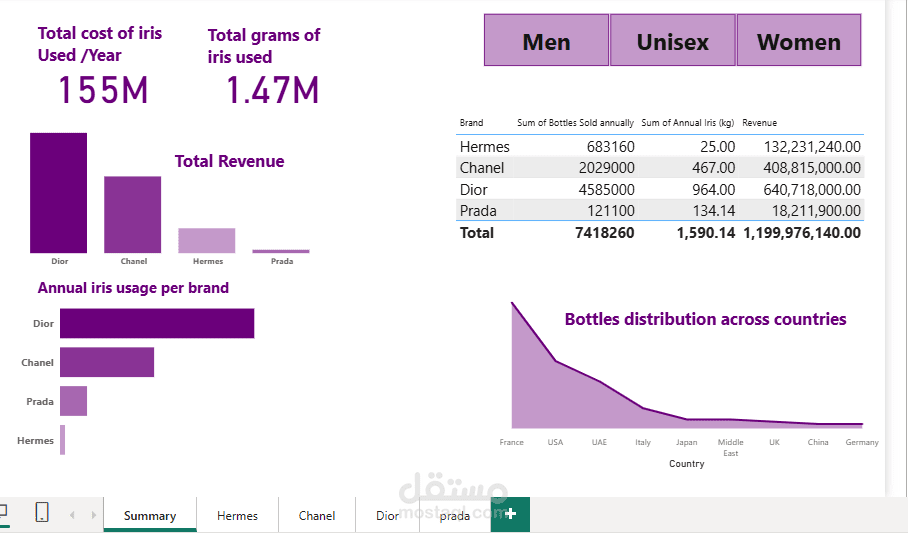Sort by Sum of Bottles Sold annually header
The height and width of the screenshot is (533, 908).
[x=575, y=123]
